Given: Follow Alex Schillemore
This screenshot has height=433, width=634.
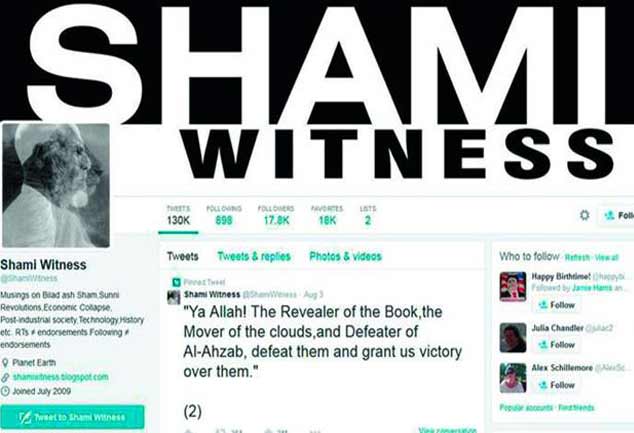Looking at the screenshot, I should point(556,385).
